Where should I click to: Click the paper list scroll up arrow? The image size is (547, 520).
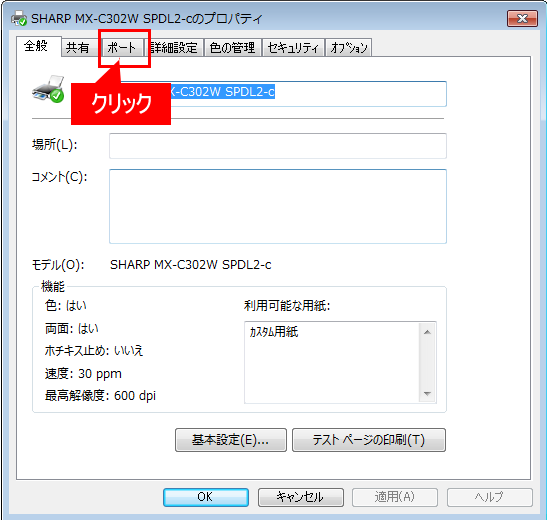[x=427, y=332]
